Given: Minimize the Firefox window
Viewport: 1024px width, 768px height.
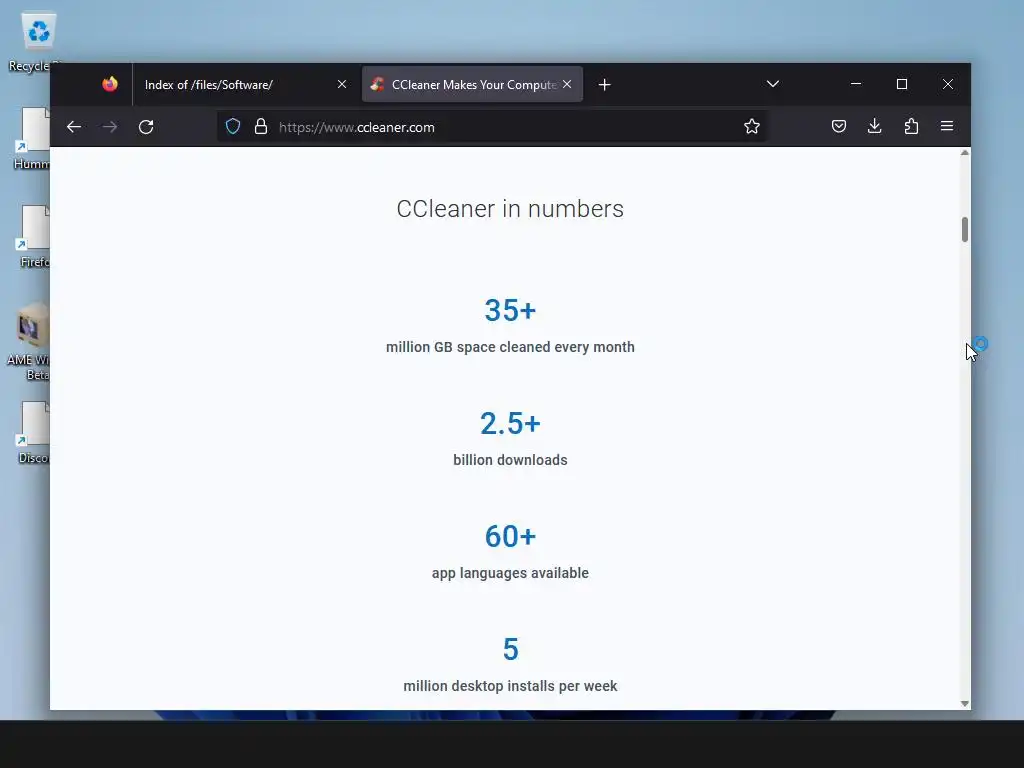Looking at the screenshot, I should (x=856, y=84).
